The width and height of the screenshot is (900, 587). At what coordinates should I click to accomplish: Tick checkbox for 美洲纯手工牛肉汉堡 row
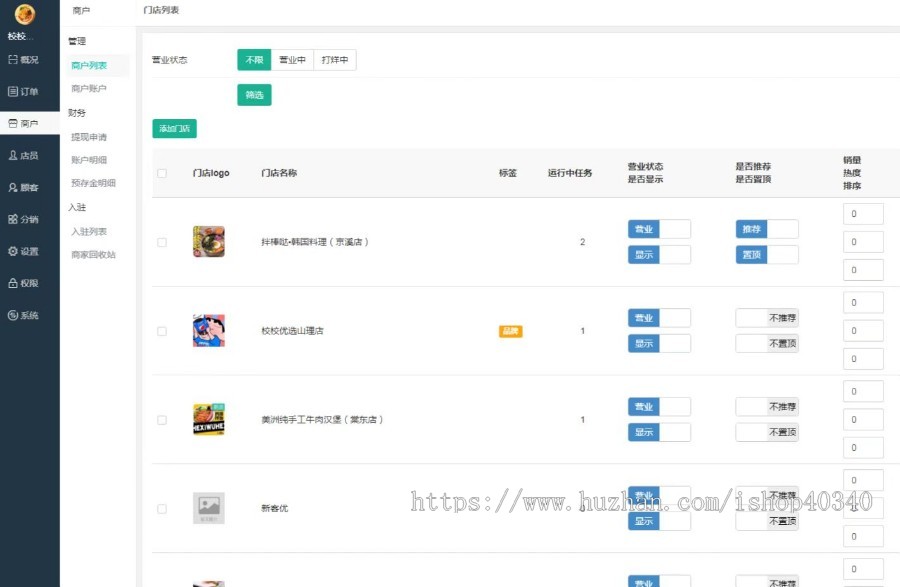[162, 420]
